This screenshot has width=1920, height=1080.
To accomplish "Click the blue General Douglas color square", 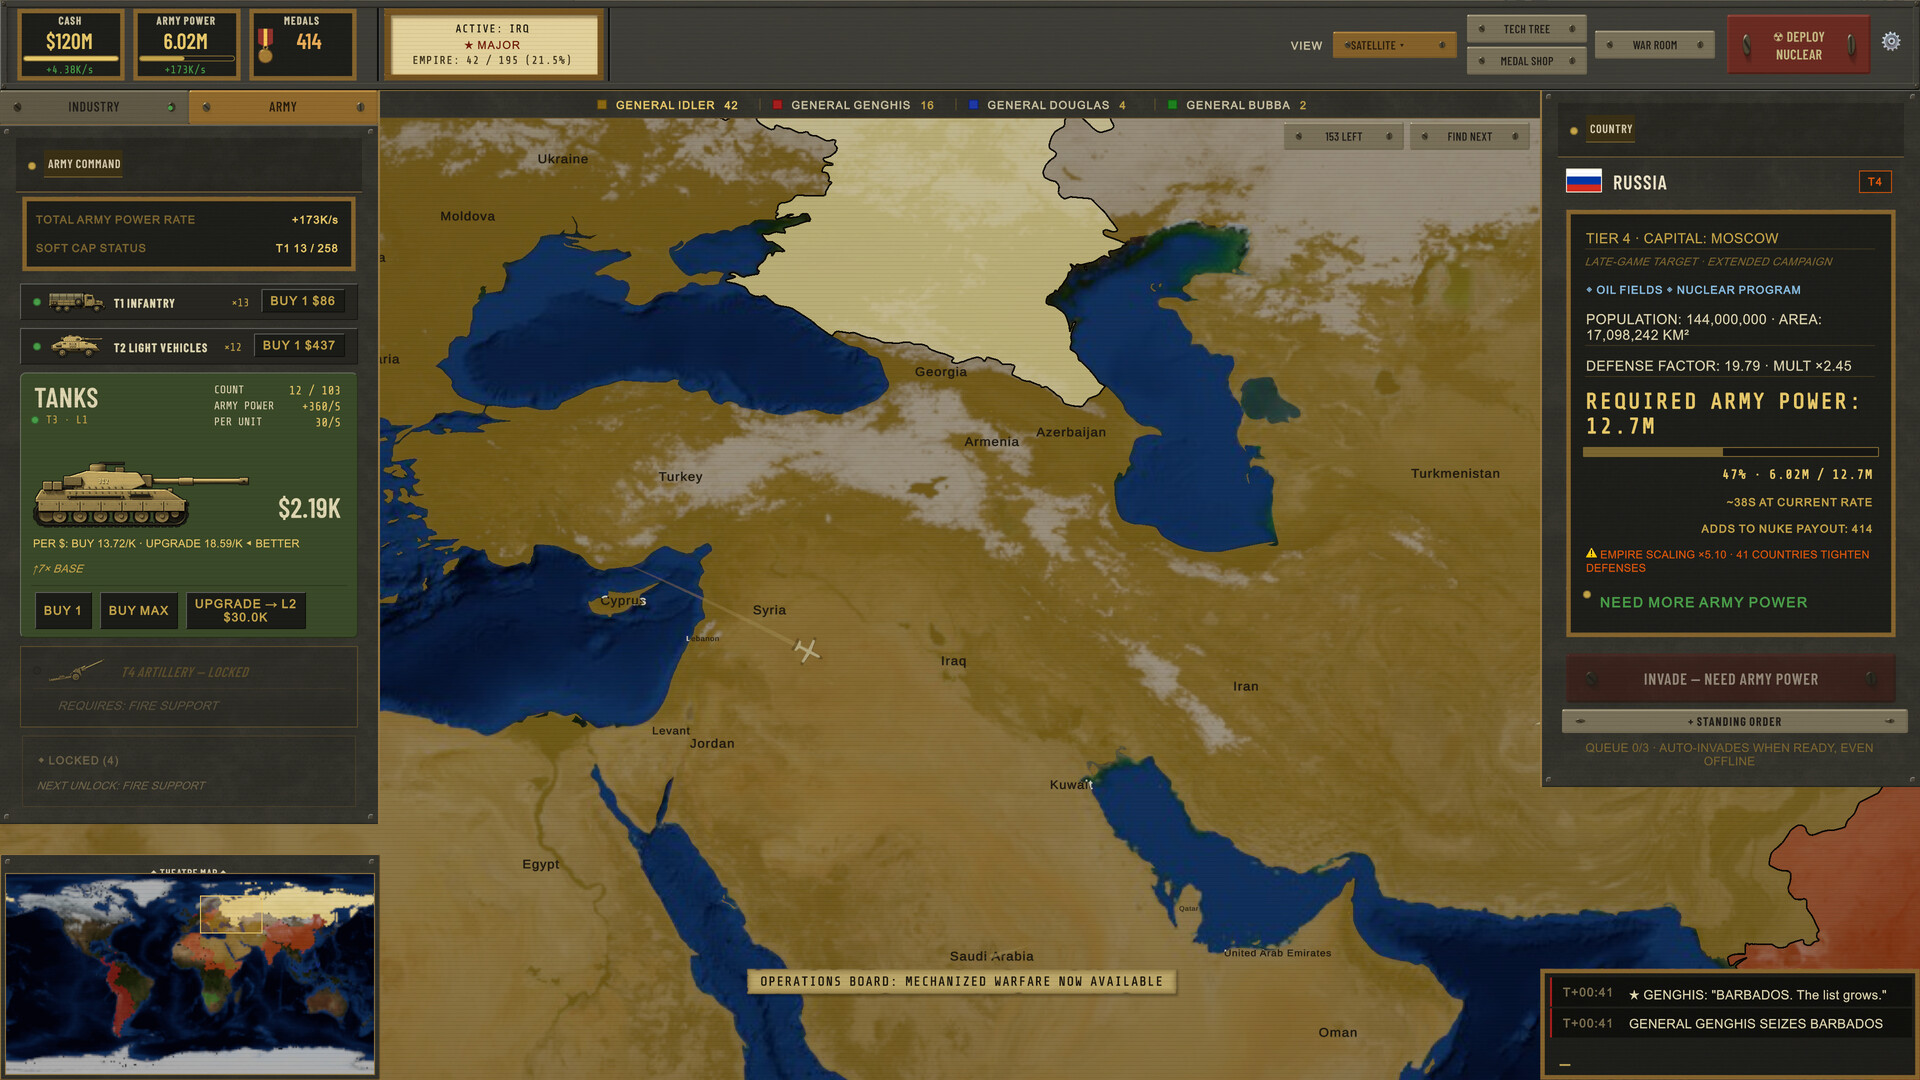I will (x=973, y=104).
